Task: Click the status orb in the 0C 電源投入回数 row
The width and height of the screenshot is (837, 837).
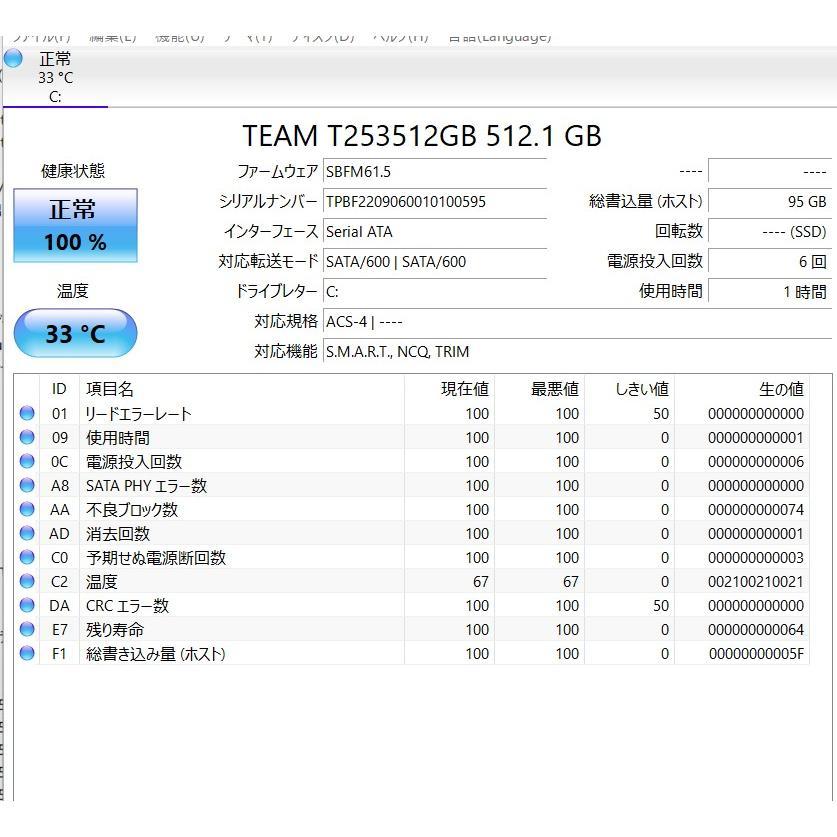Action: pos(27,461)
